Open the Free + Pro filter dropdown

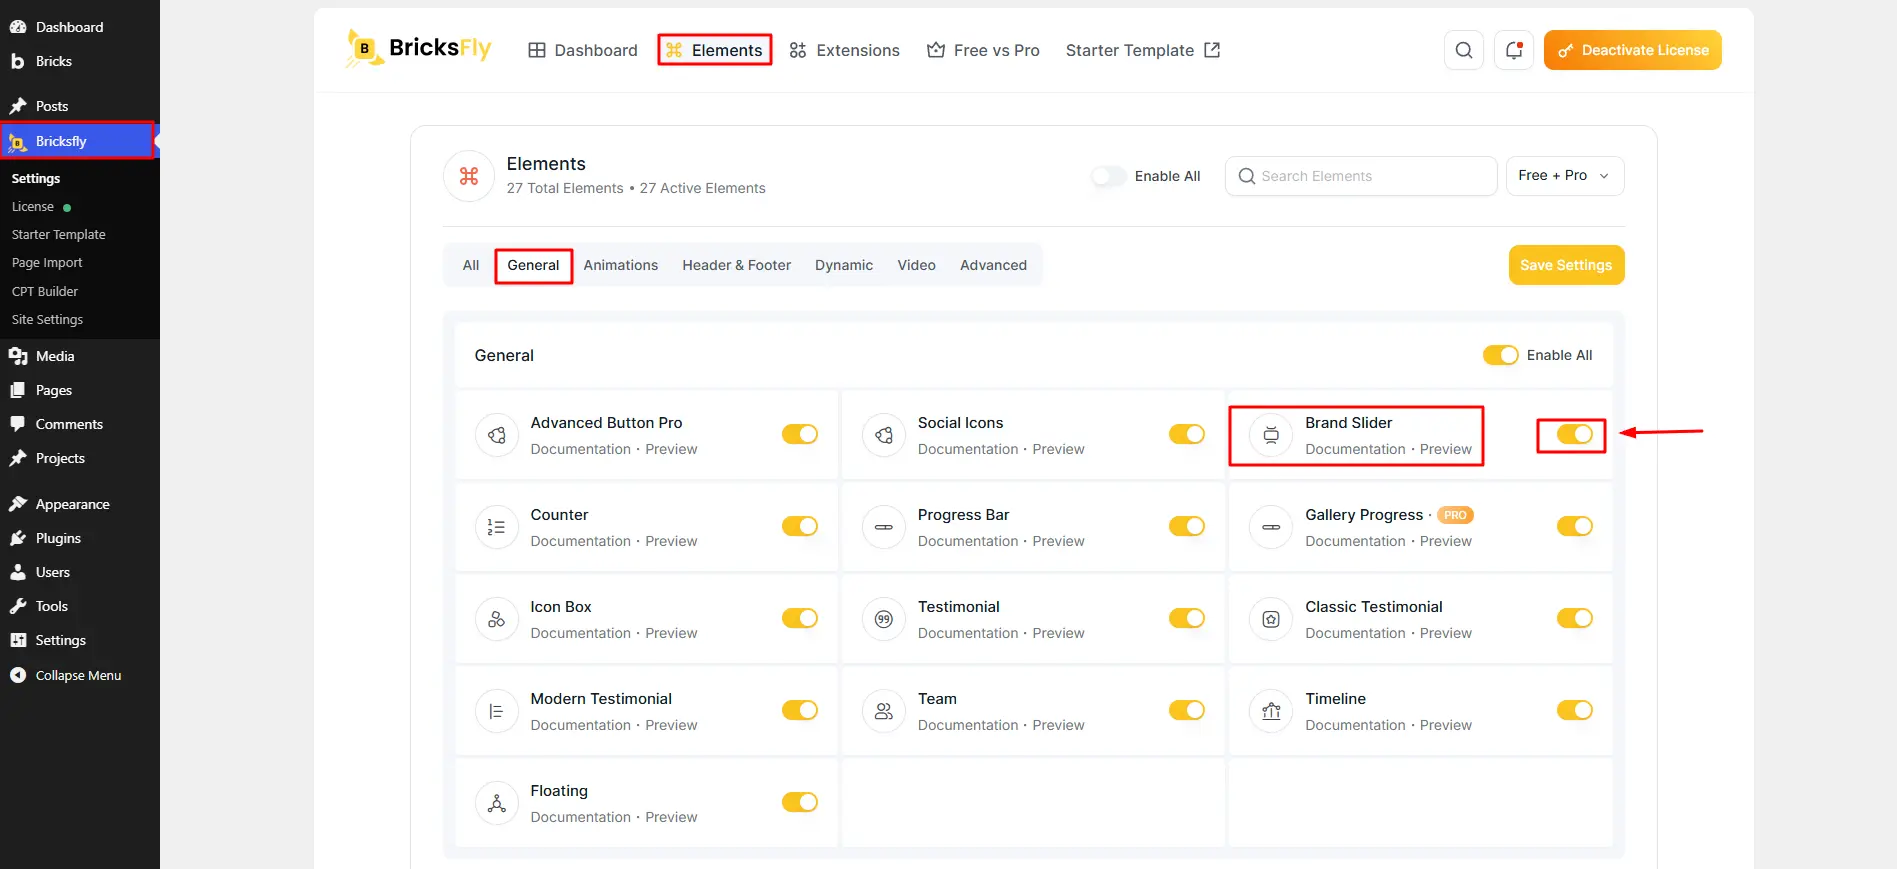click(1565, 176)
